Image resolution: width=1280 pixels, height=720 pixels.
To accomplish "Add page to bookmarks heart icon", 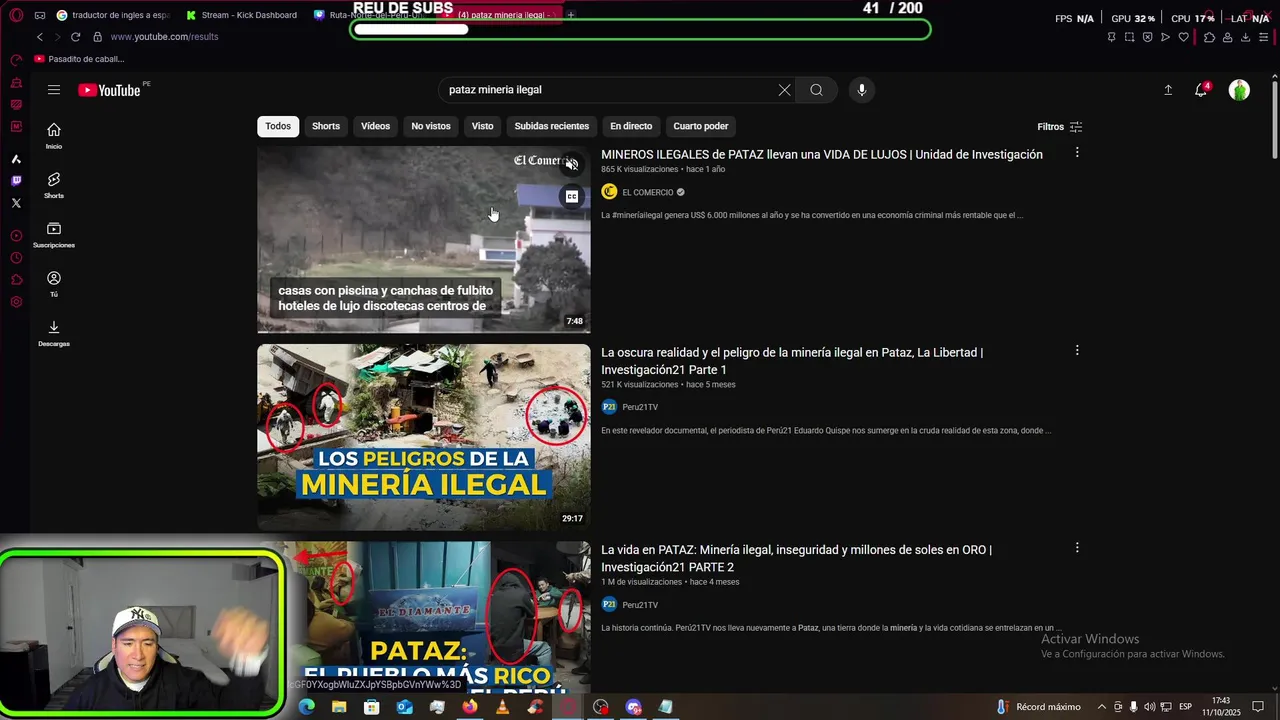I will click(x=1184, y=37).
